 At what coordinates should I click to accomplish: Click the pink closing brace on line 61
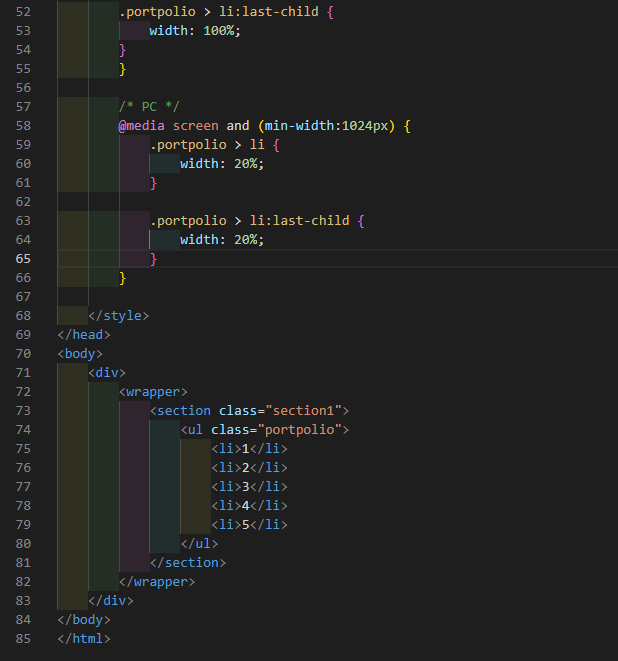point(153,183)
